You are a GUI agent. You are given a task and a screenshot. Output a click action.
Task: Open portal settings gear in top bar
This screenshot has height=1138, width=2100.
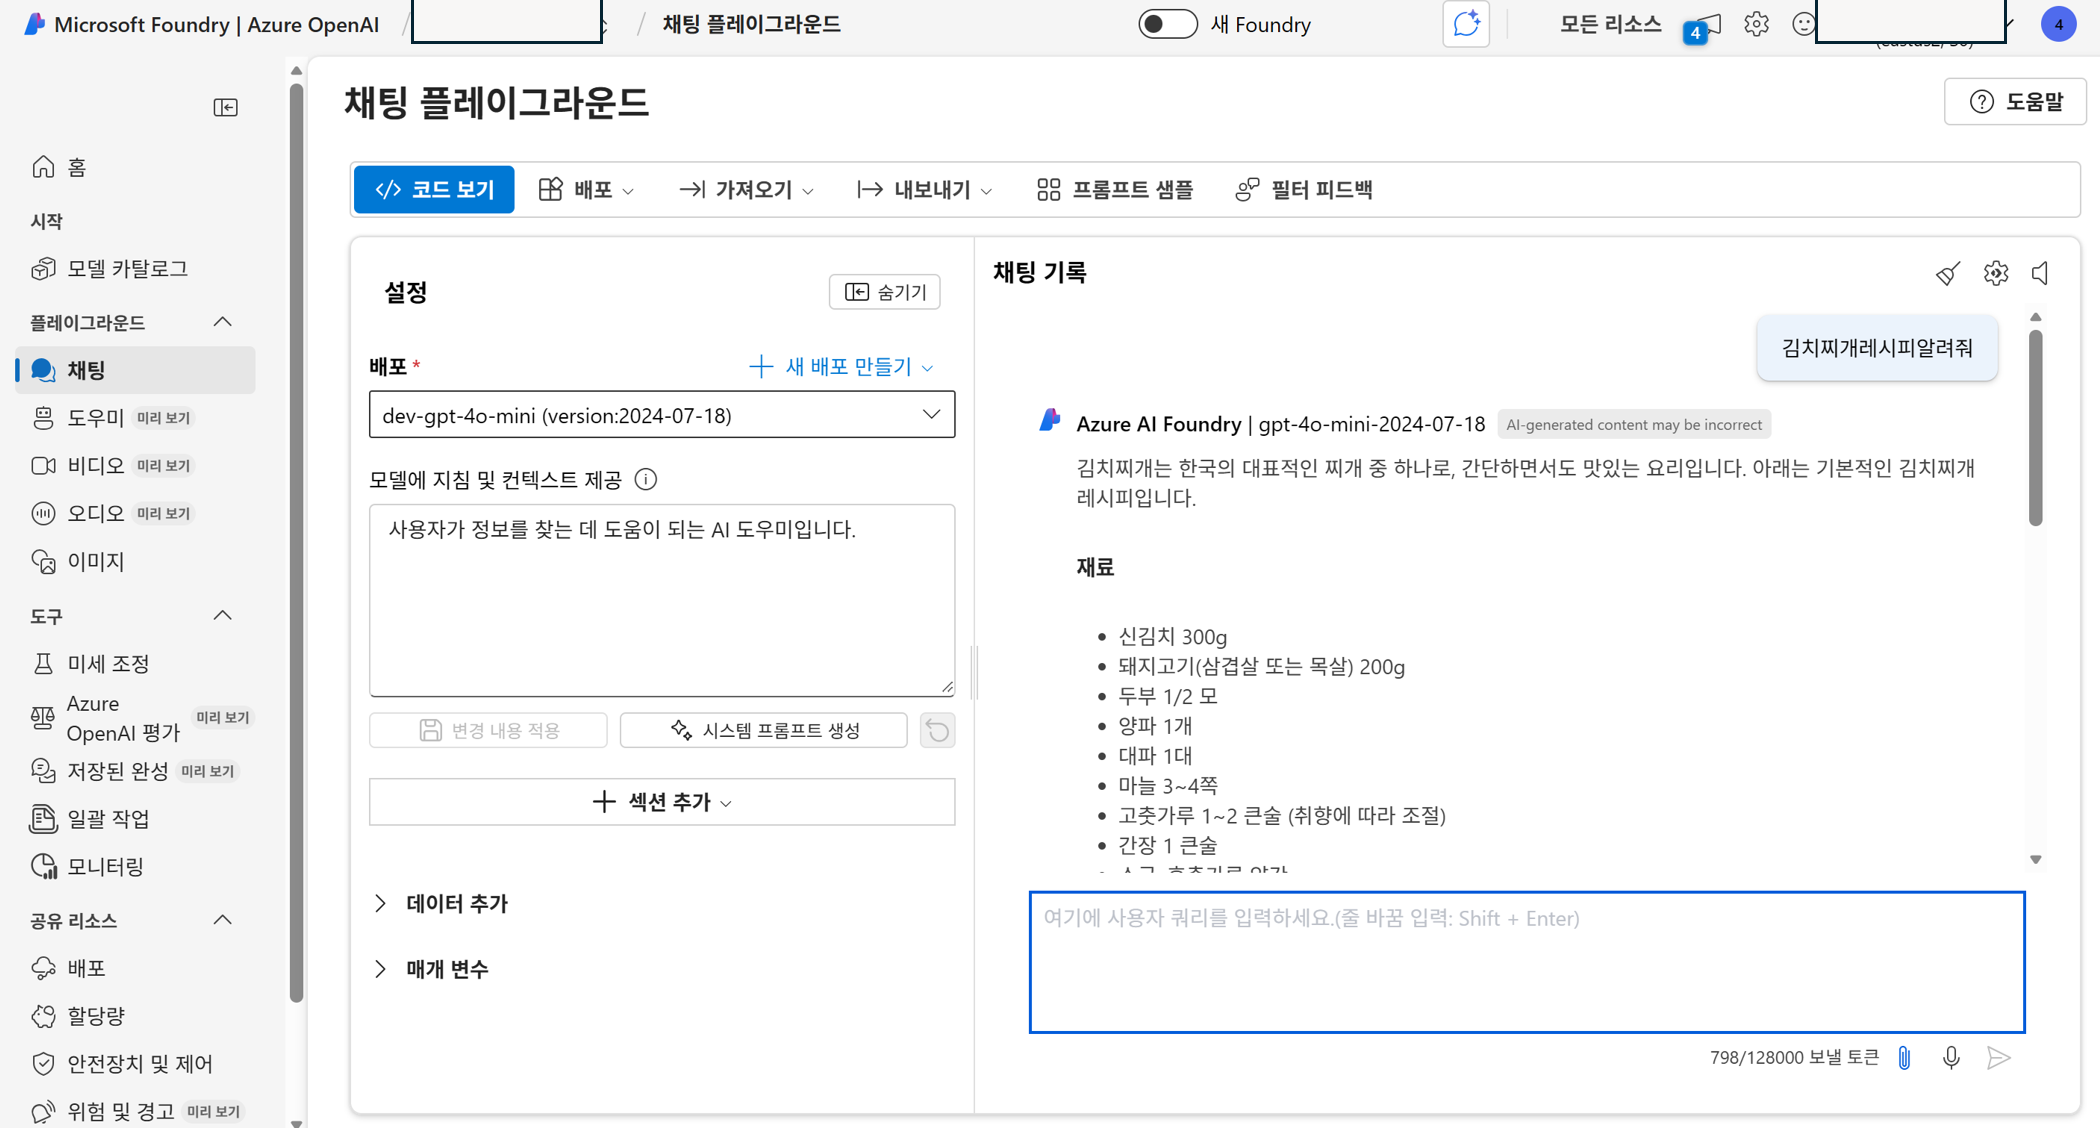point(1756,24)
